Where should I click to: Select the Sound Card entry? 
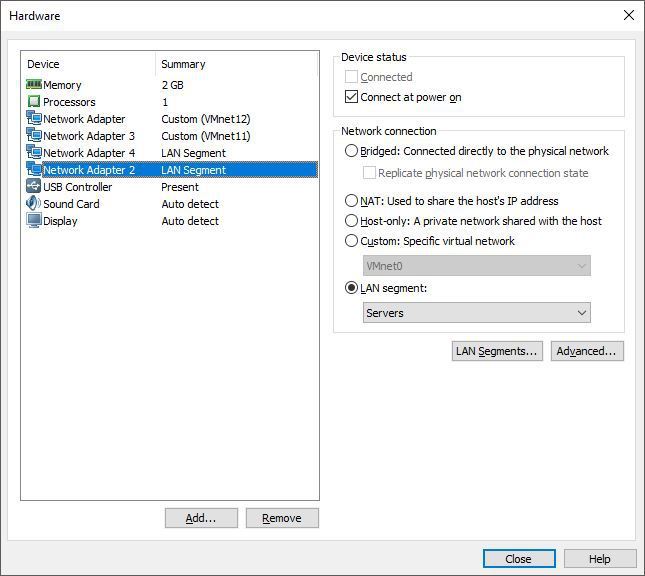click(x=71, y=204)
